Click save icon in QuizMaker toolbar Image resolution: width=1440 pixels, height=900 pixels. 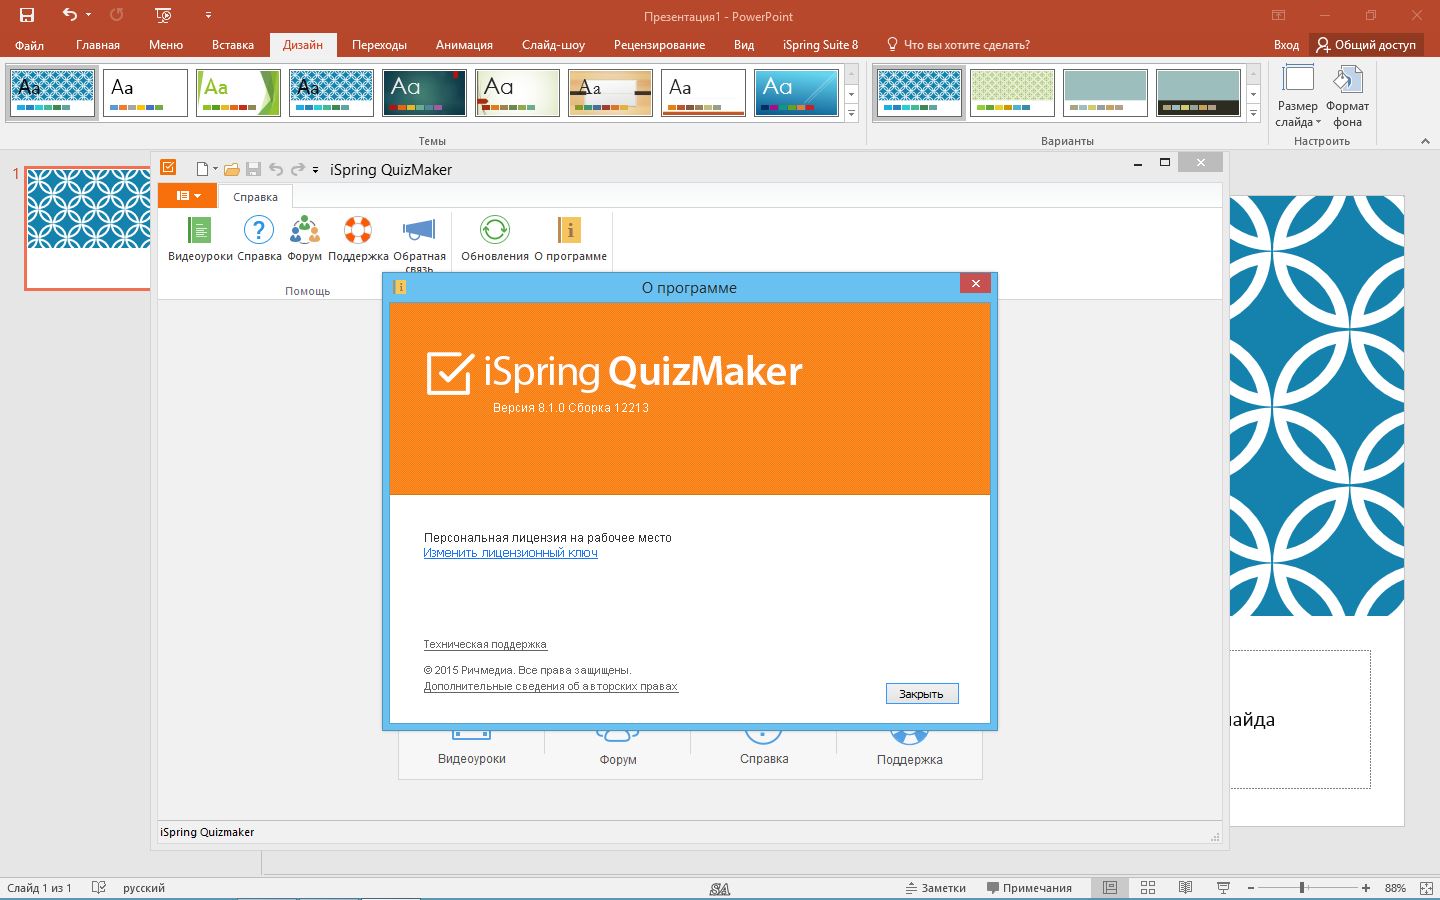click(x=253, y=169)
